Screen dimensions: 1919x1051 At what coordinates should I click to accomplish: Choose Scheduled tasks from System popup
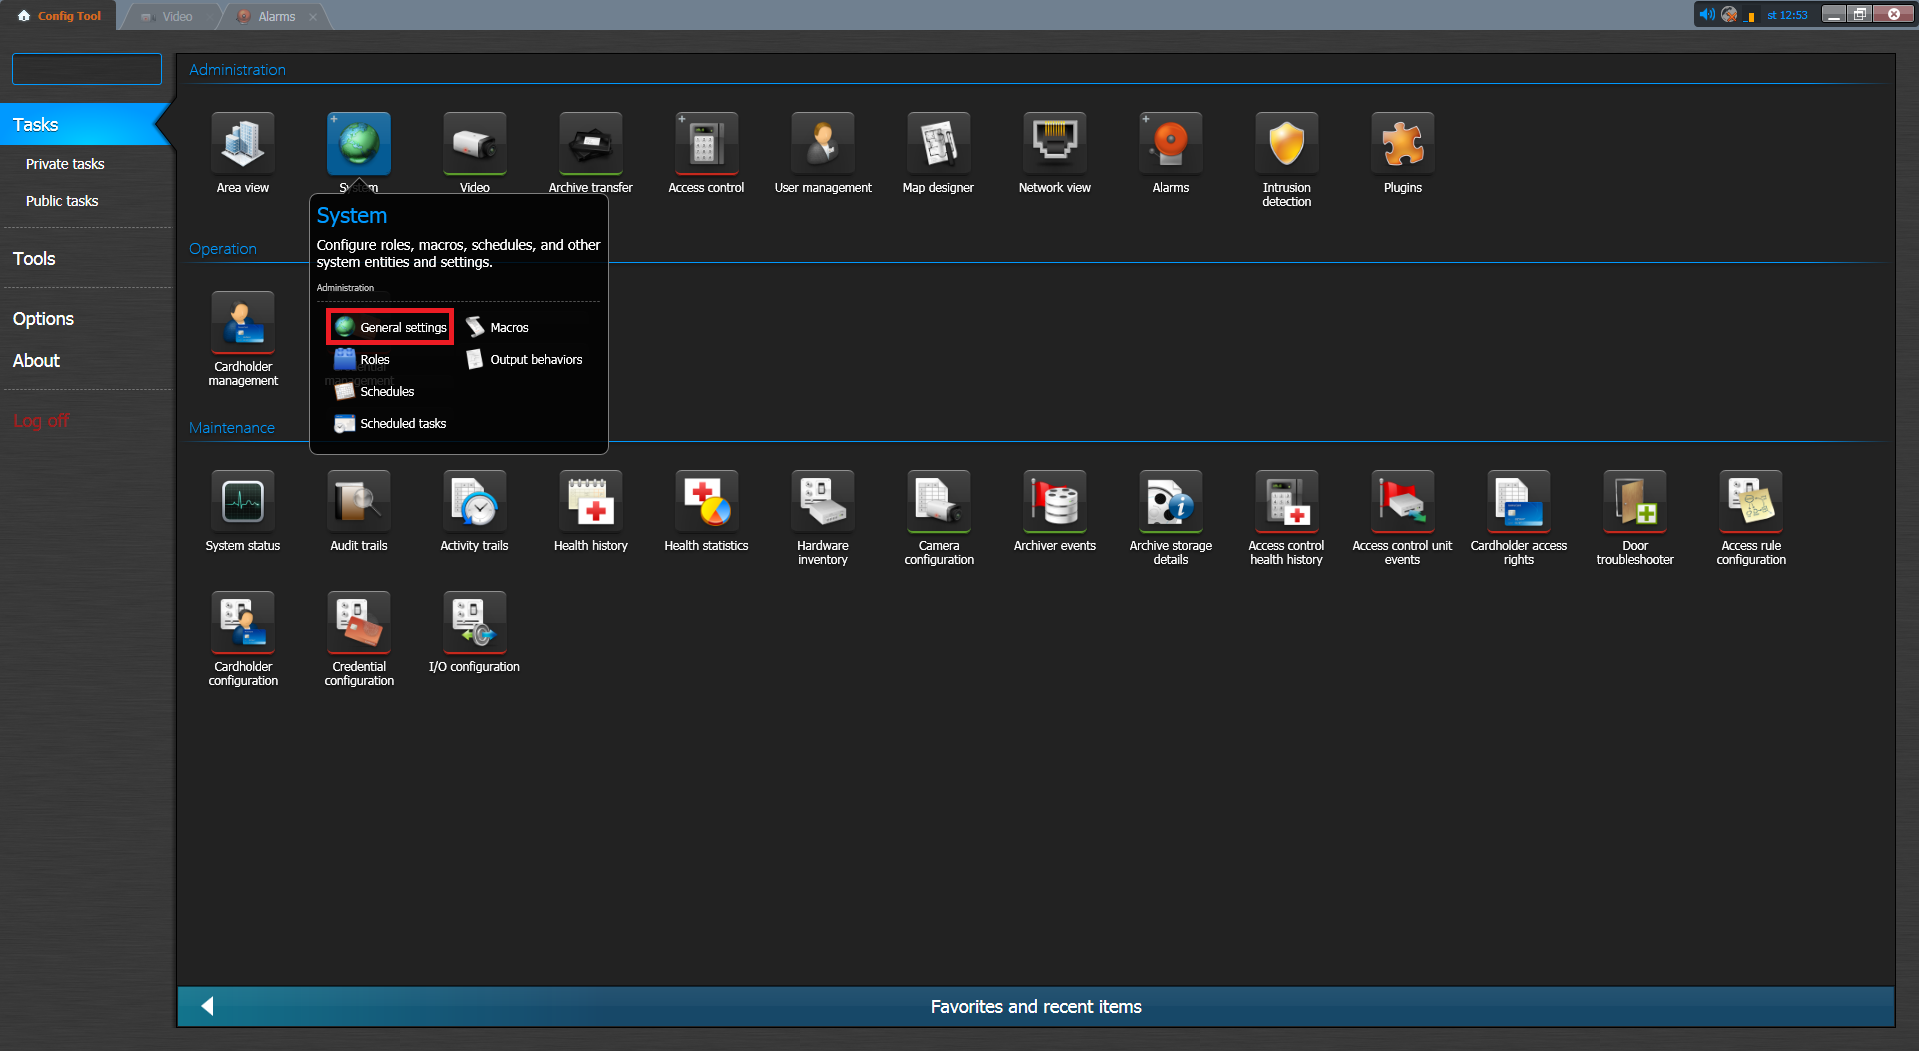pyautogui.click(x=391, y=424)
